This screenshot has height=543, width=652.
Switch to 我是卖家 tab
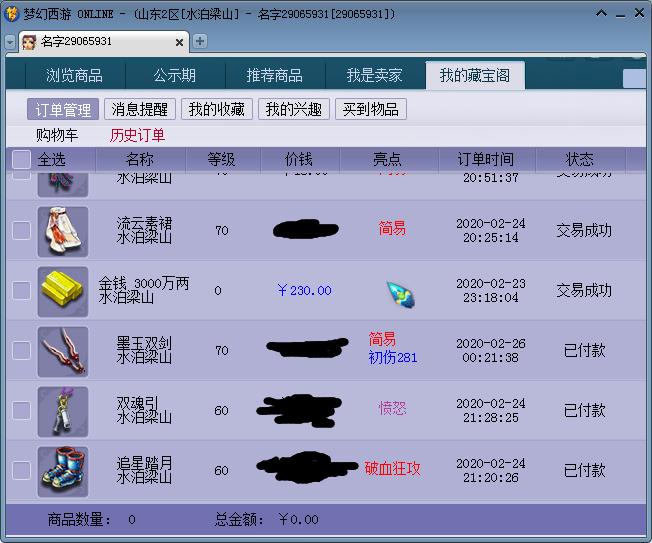pos(375,76)
